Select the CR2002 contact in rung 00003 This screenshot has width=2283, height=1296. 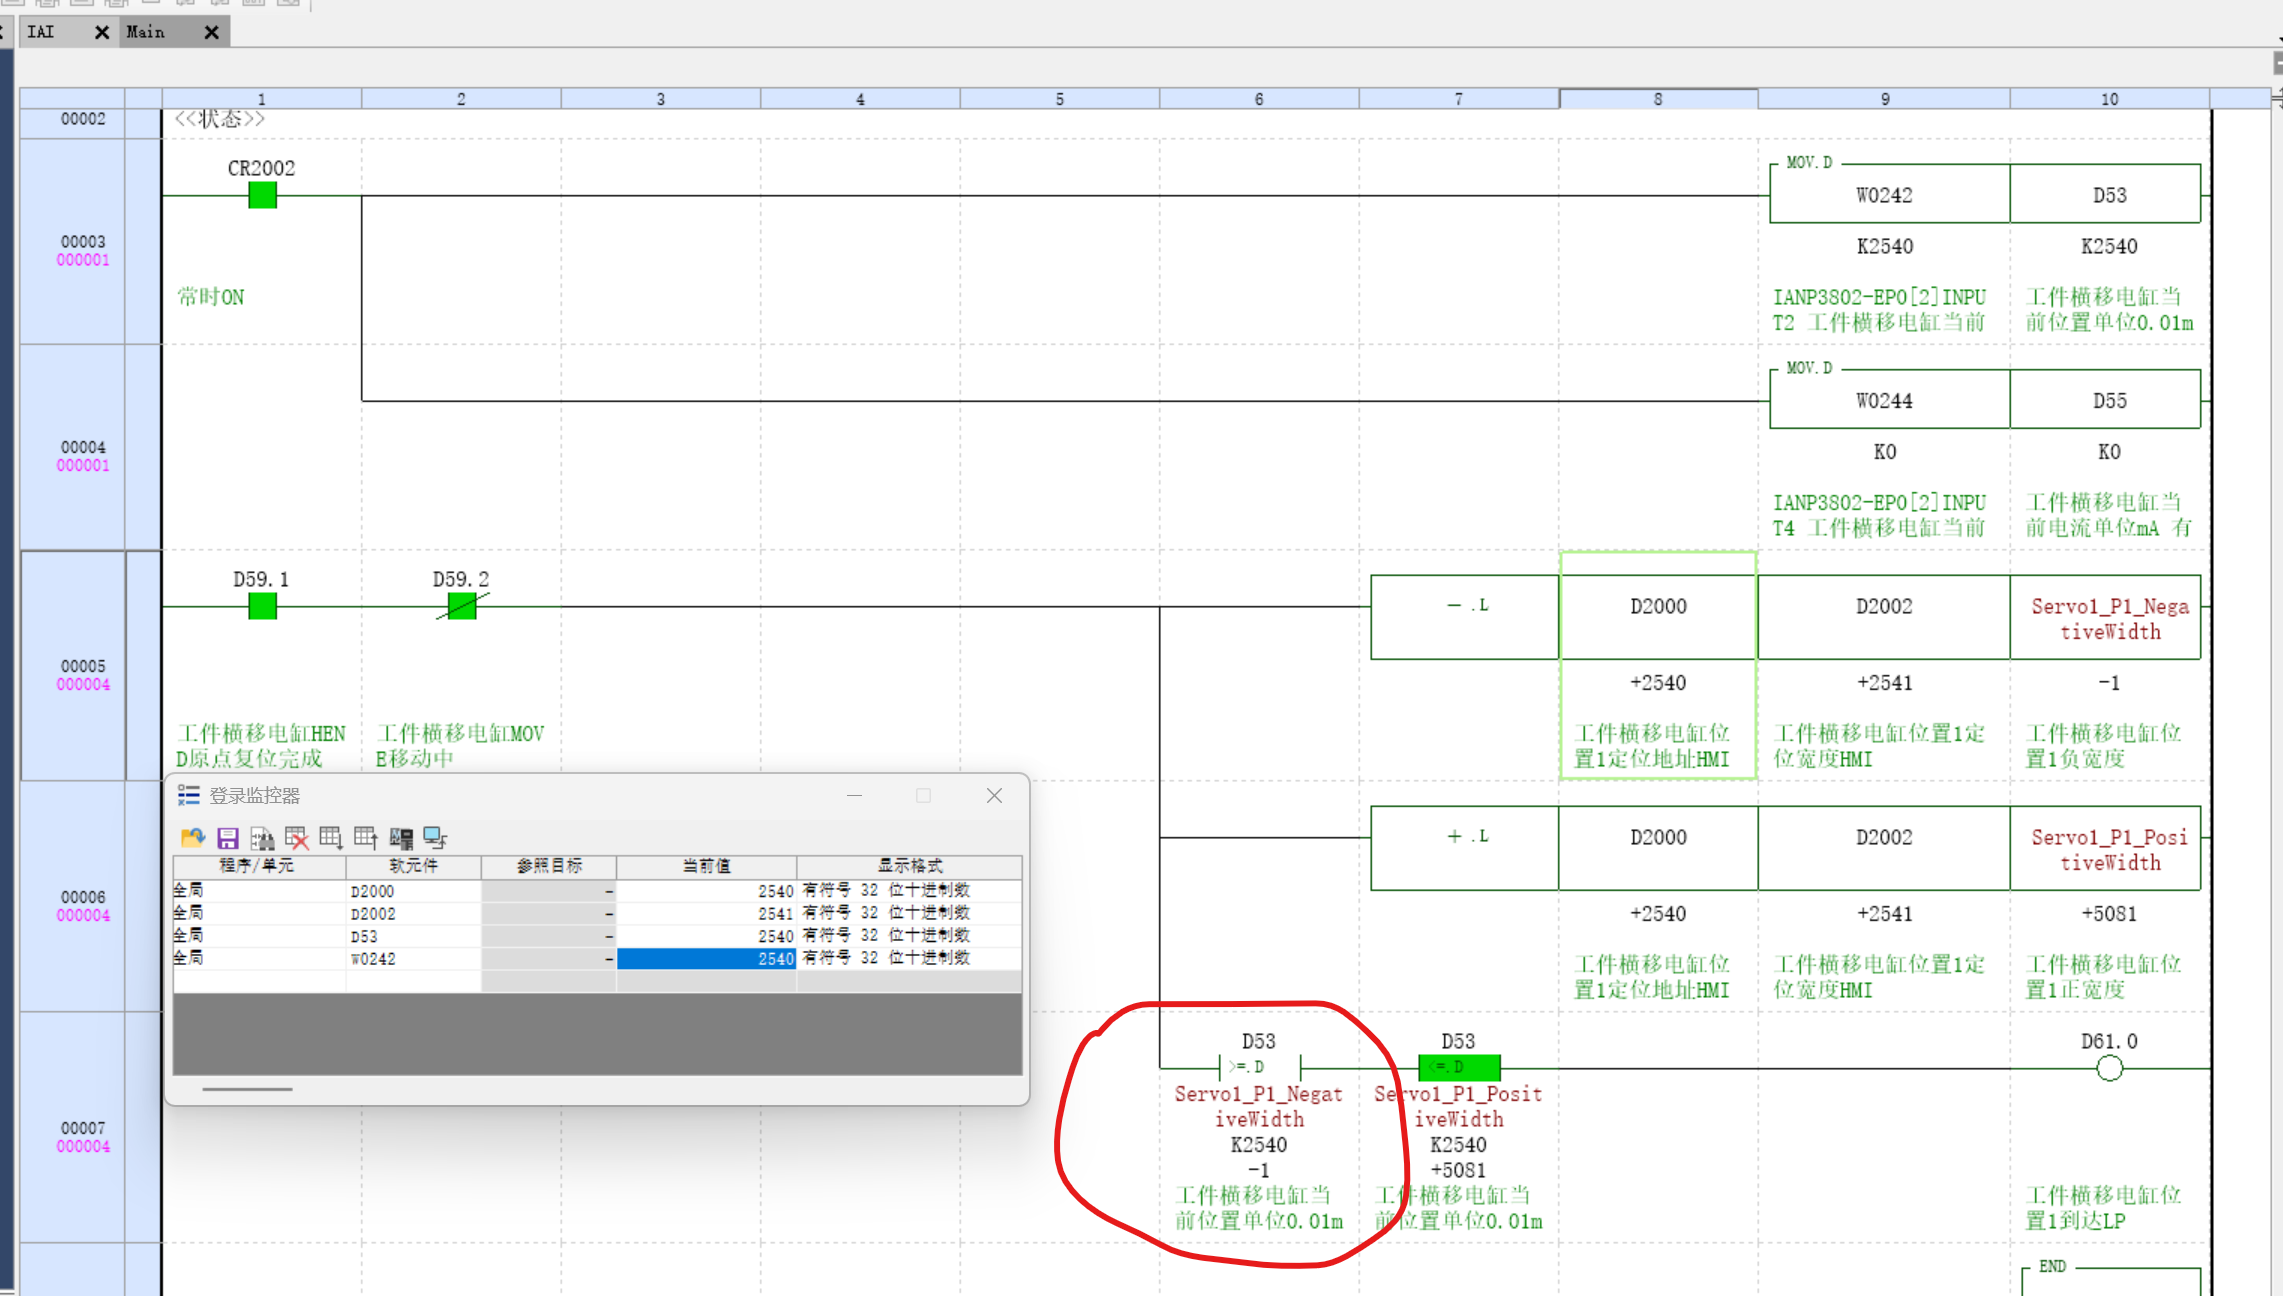pyautogui.click(x=262, y=195)
